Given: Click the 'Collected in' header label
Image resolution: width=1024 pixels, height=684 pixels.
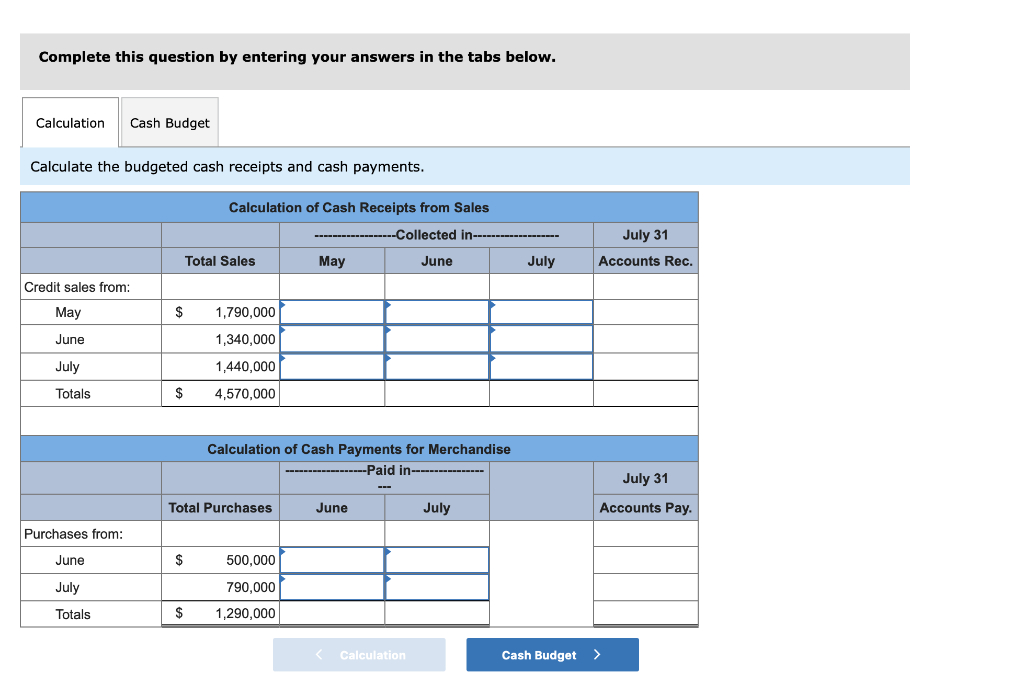Looking at the screenshot, I should point(434,235).
